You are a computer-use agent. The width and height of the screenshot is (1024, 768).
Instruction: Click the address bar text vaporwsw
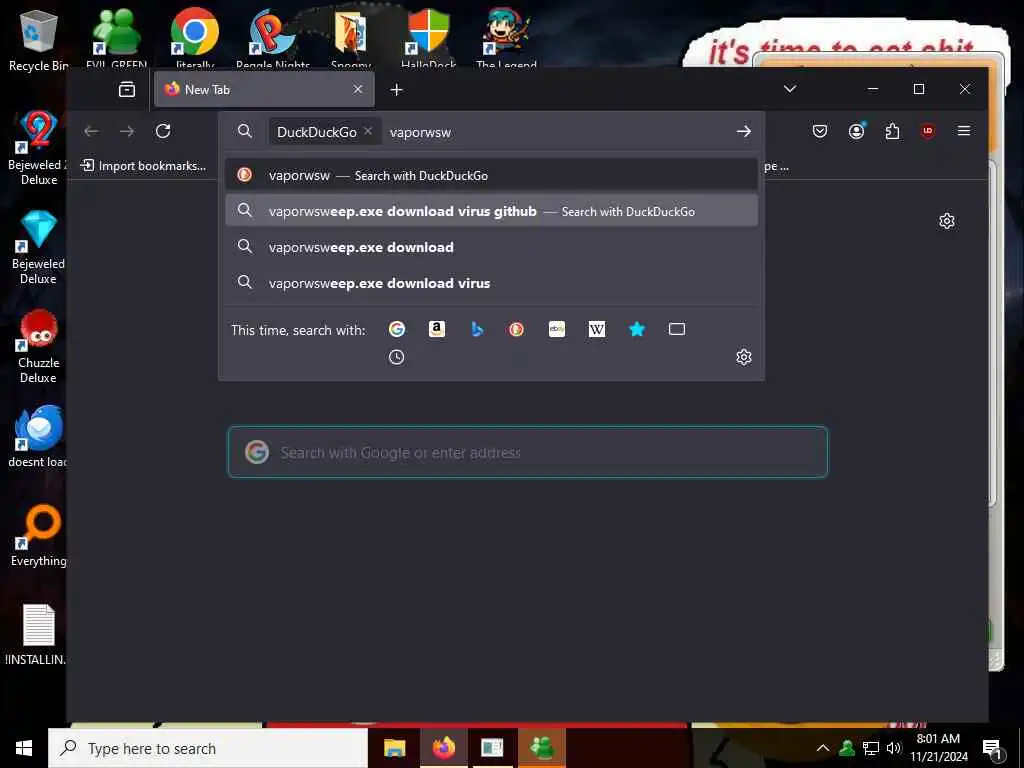(x=420, y=132)
